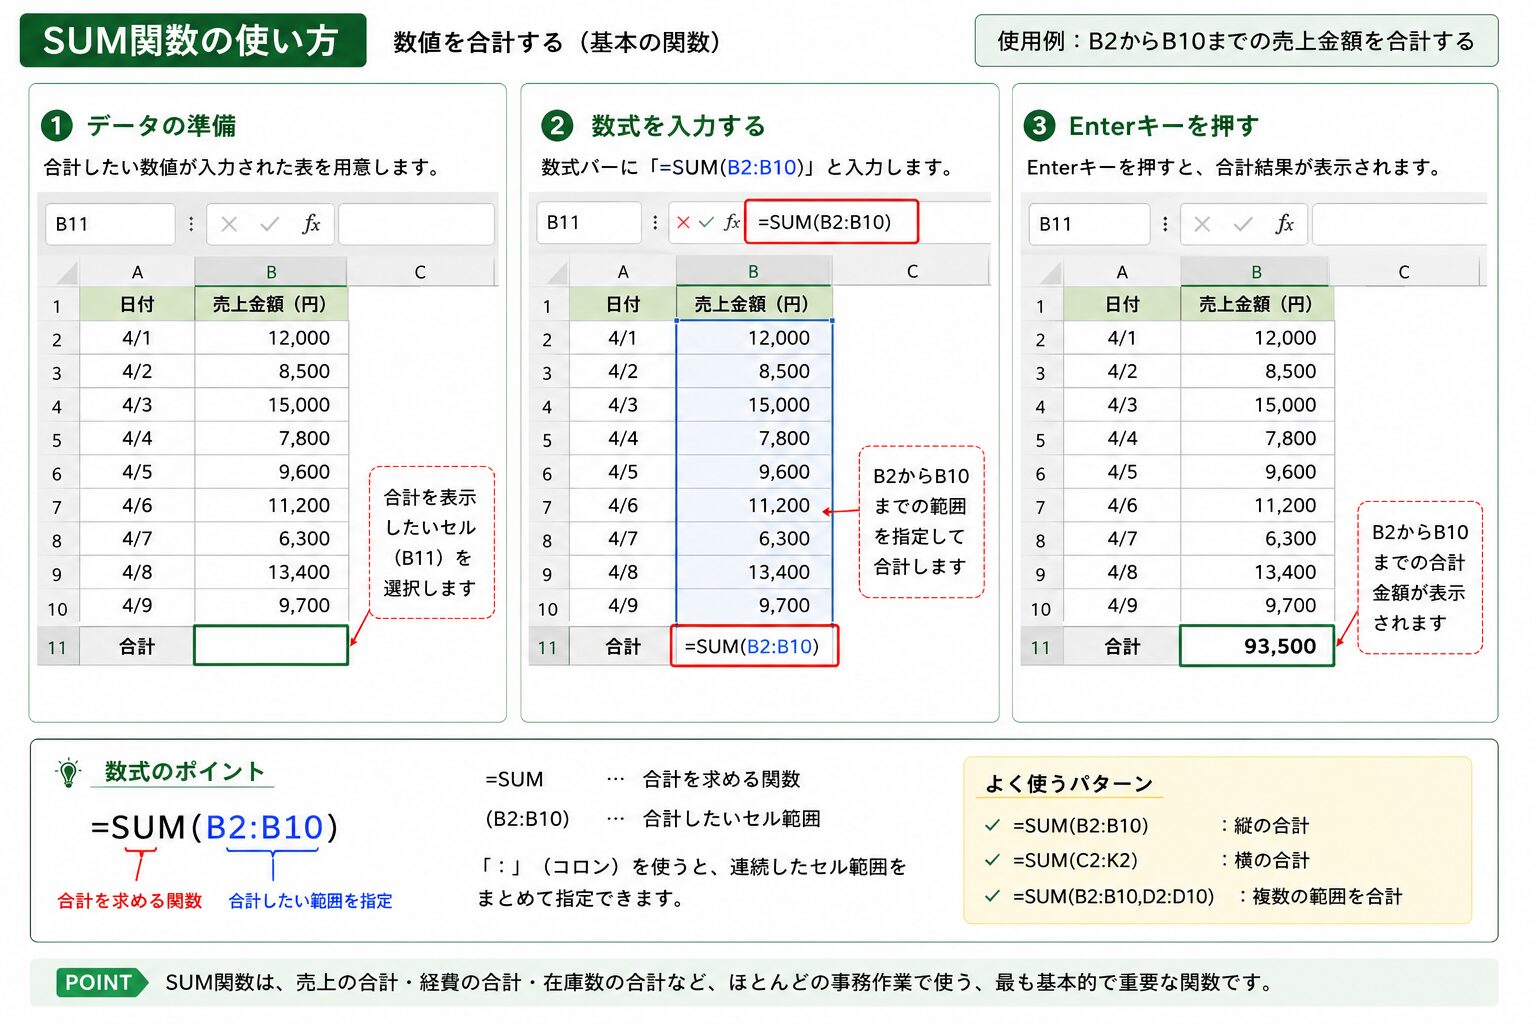Select row header 11 in step 1 sheet

(58, 647)
